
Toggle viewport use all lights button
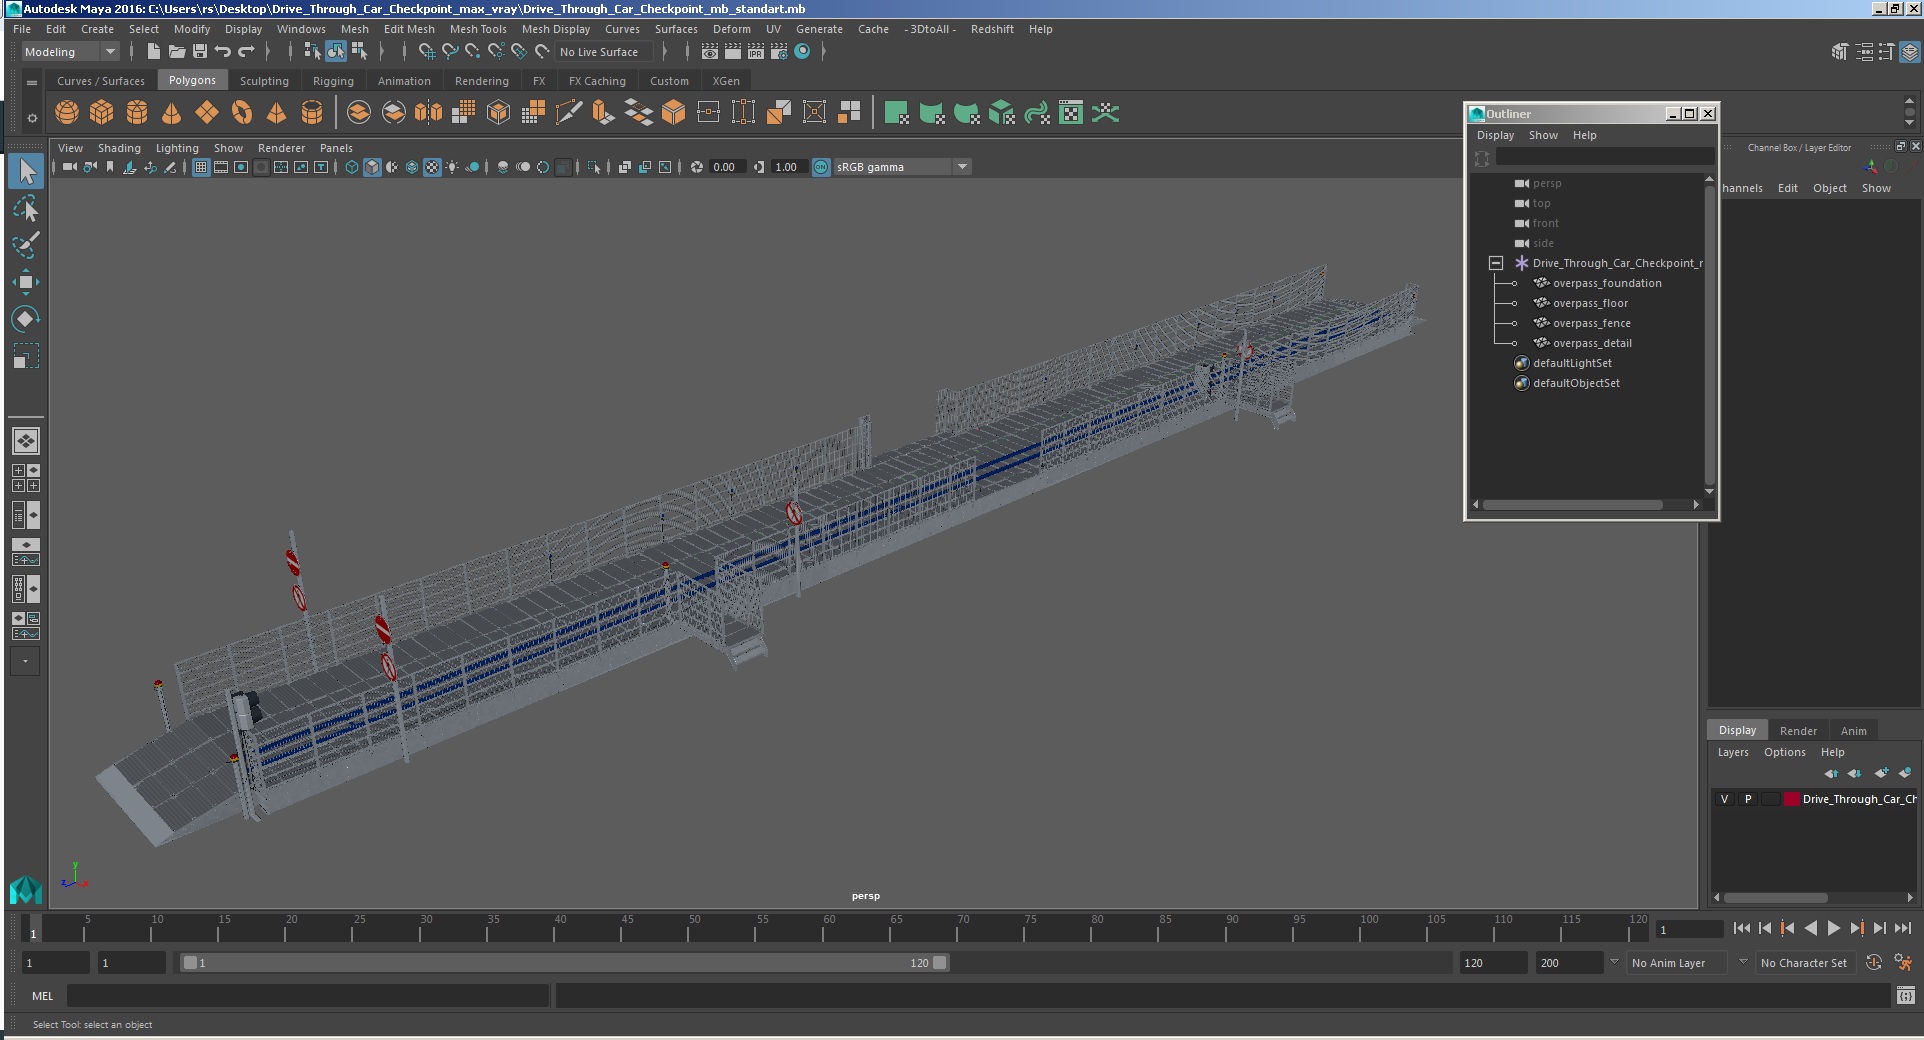452,167
